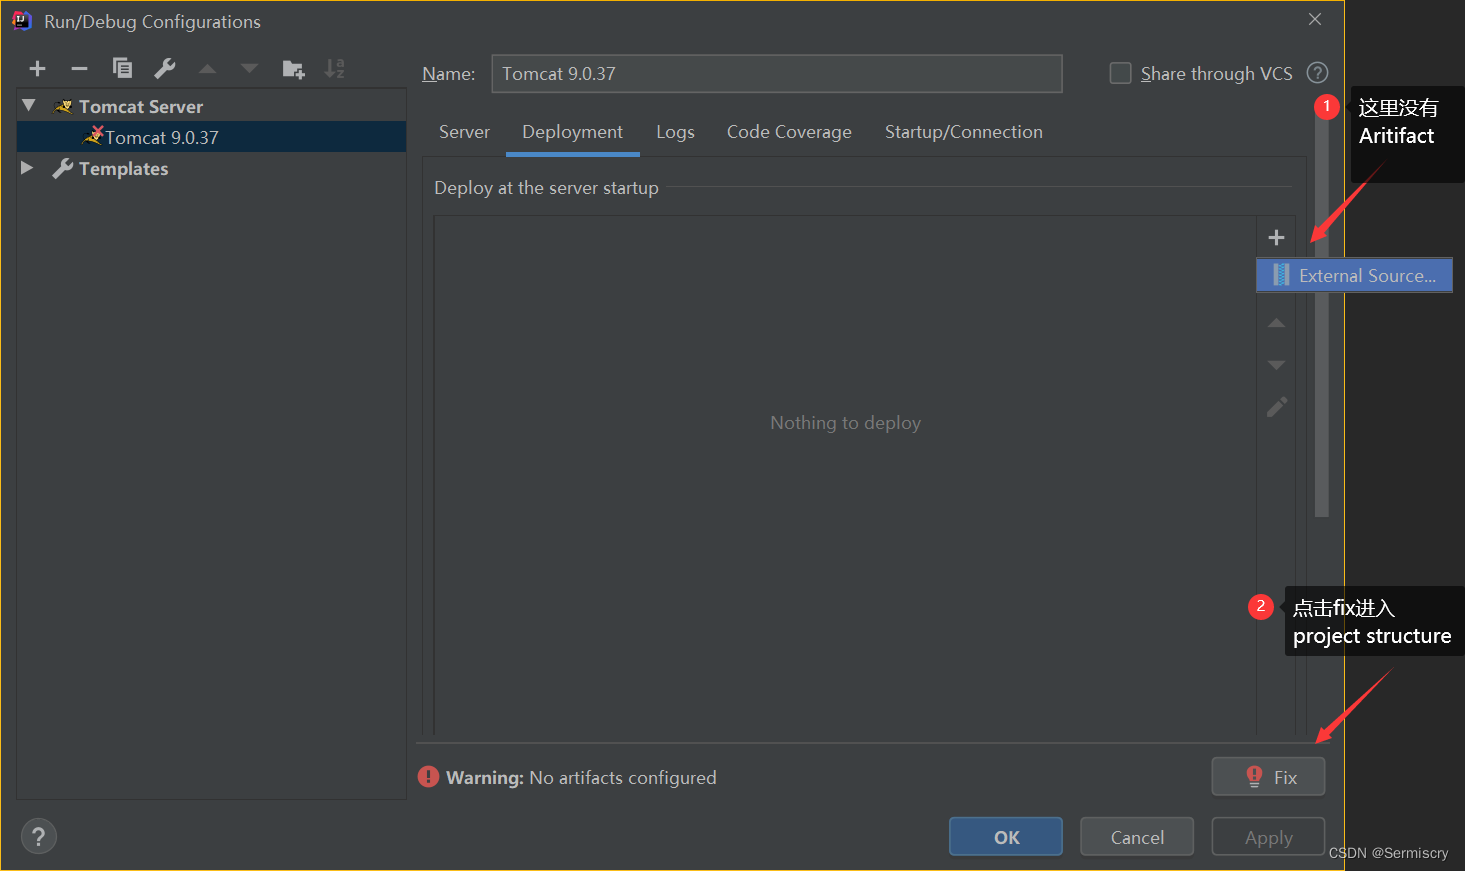Move configuration down in the toolbar

click(250, 69)
